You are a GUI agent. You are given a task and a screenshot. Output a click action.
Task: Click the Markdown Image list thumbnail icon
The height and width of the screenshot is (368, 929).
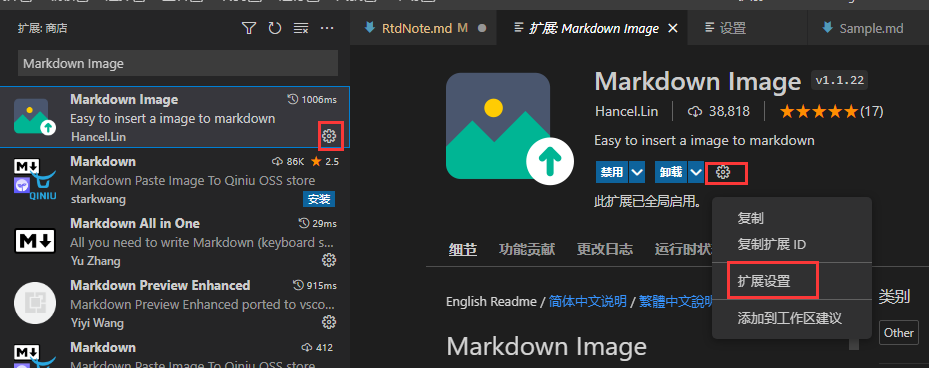34,117
